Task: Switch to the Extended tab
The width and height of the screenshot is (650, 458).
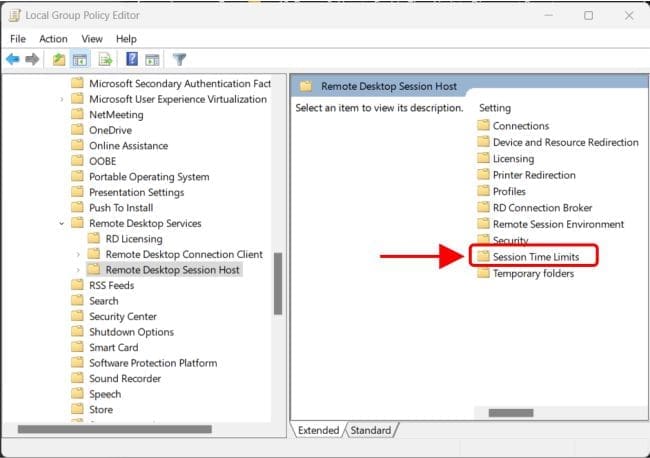Action: click(318, 430)
